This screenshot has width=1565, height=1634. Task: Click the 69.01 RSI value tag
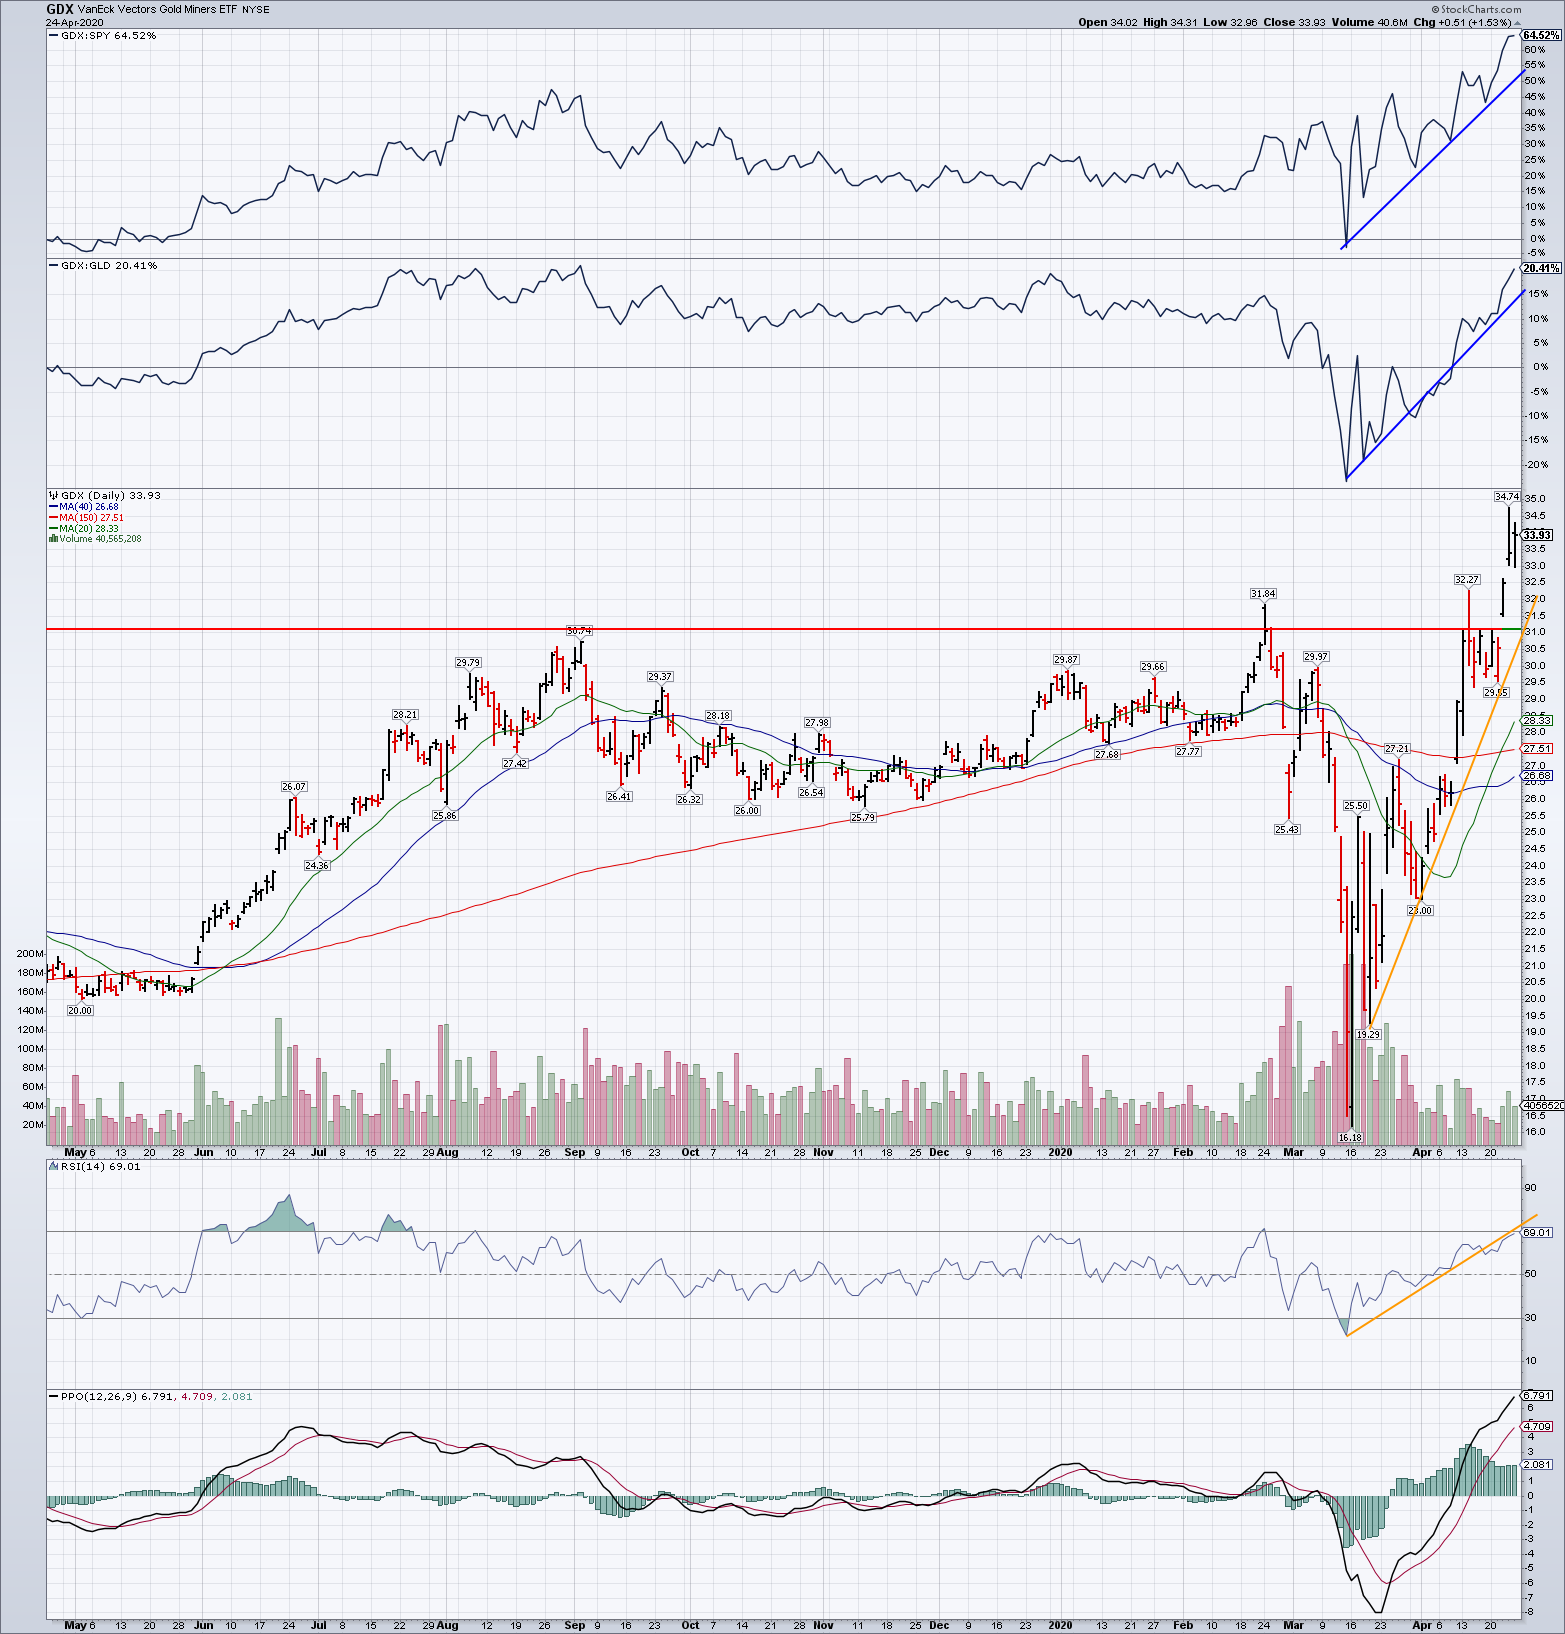click(x=1537, y=1233)
